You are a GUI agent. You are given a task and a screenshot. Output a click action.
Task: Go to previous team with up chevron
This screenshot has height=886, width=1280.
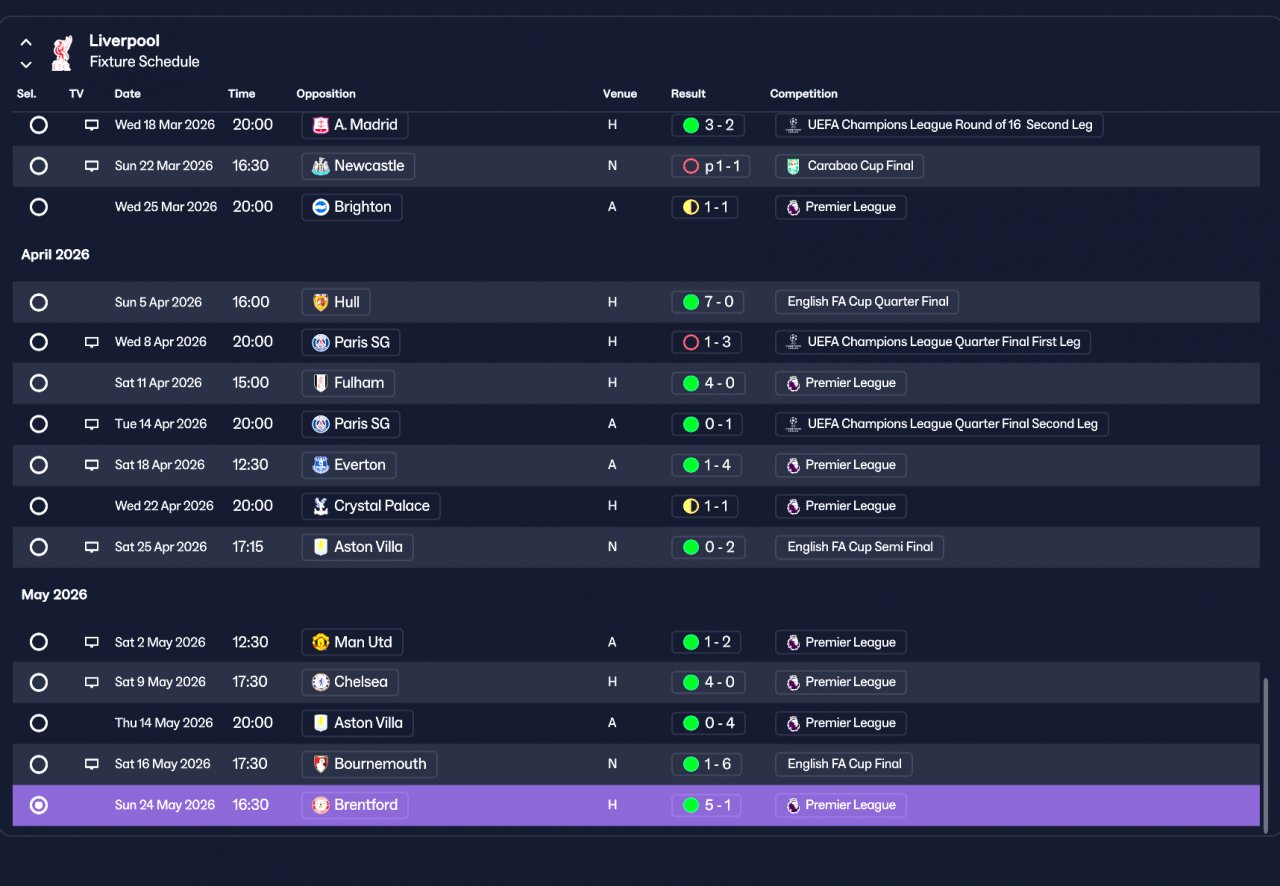click(x=26, y=43)
